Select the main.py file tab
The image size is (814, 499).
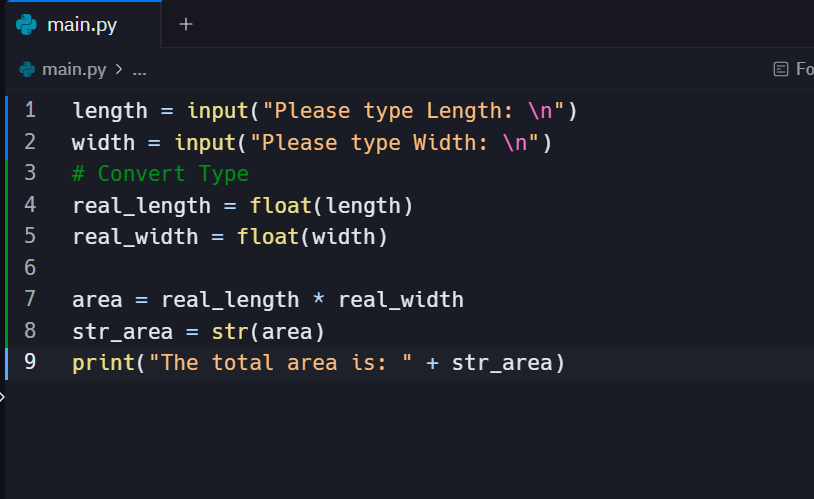[84, 24]
